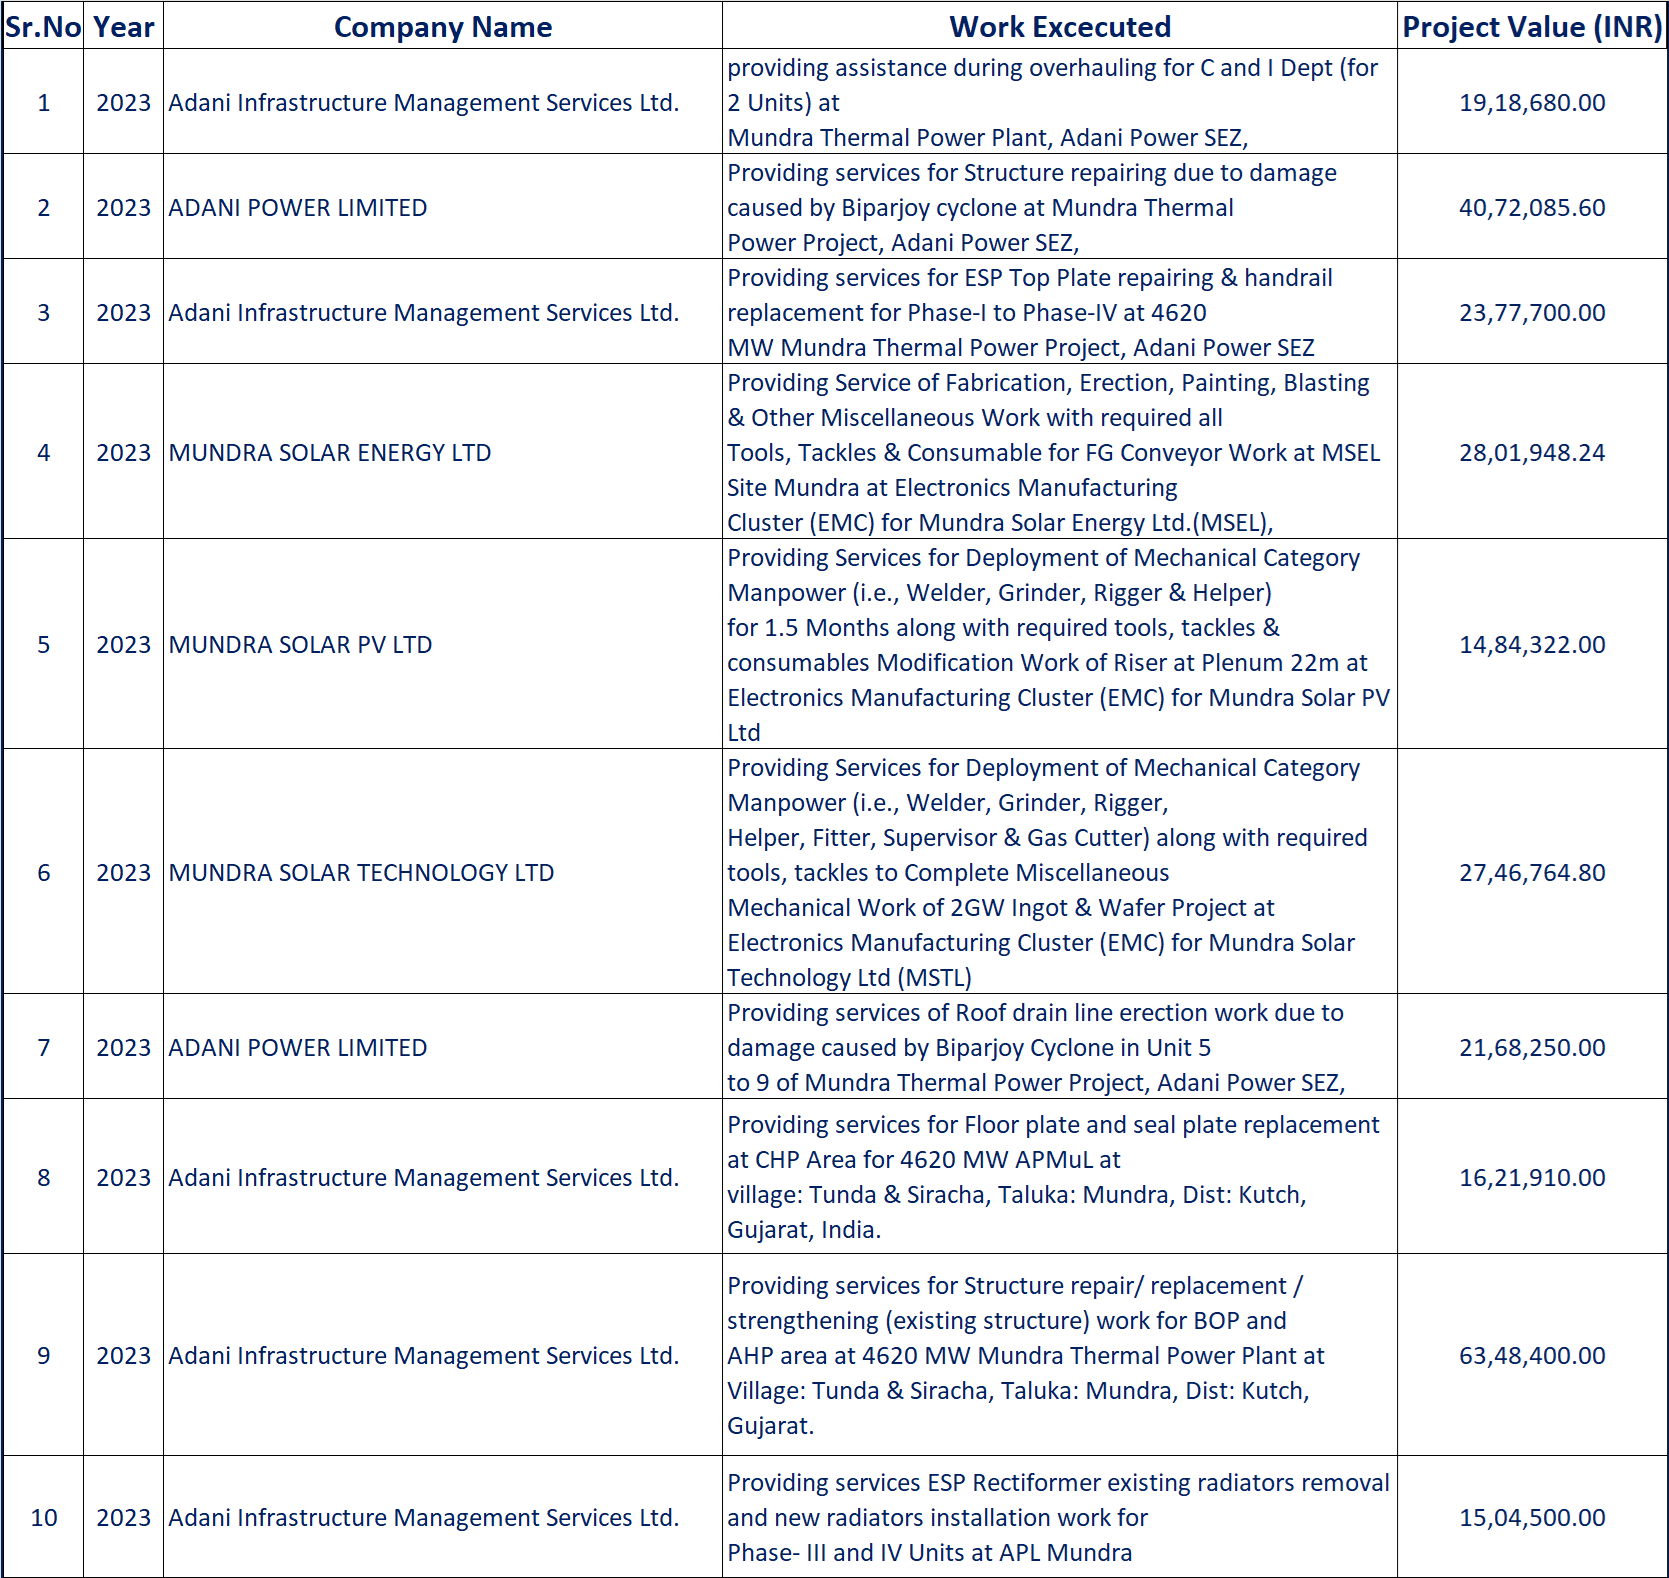Click year 2023 in row 10

[x=123, y=1517]
